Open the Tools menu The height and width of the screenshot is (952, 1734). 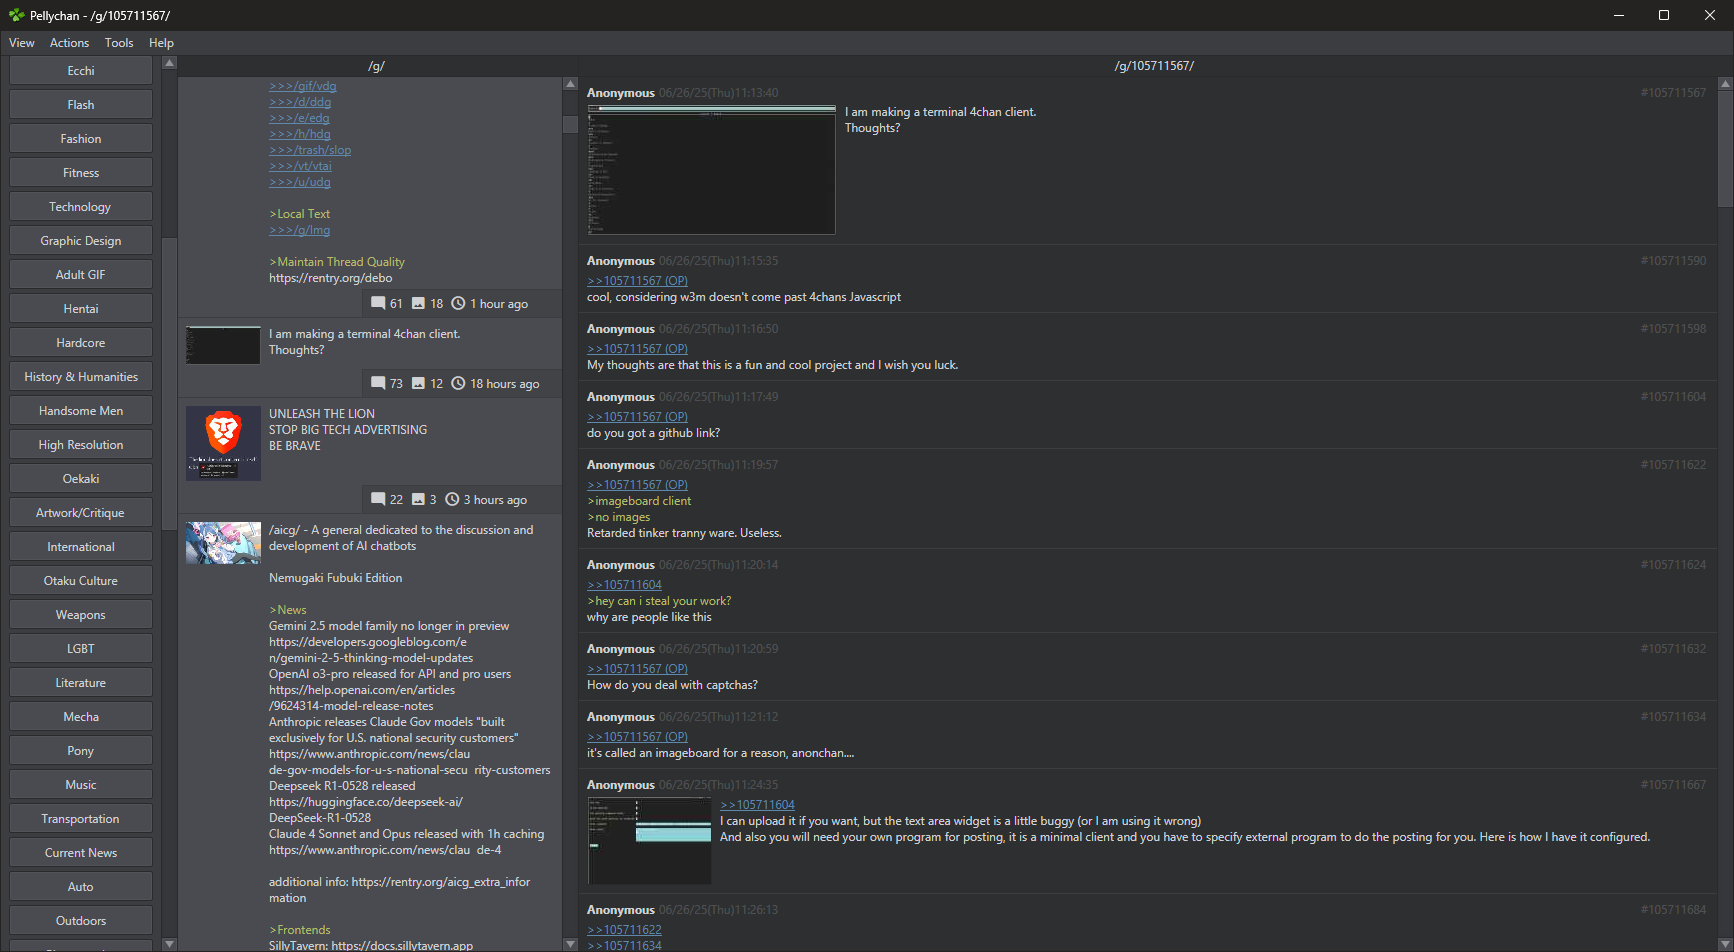[x=119, y=43]
